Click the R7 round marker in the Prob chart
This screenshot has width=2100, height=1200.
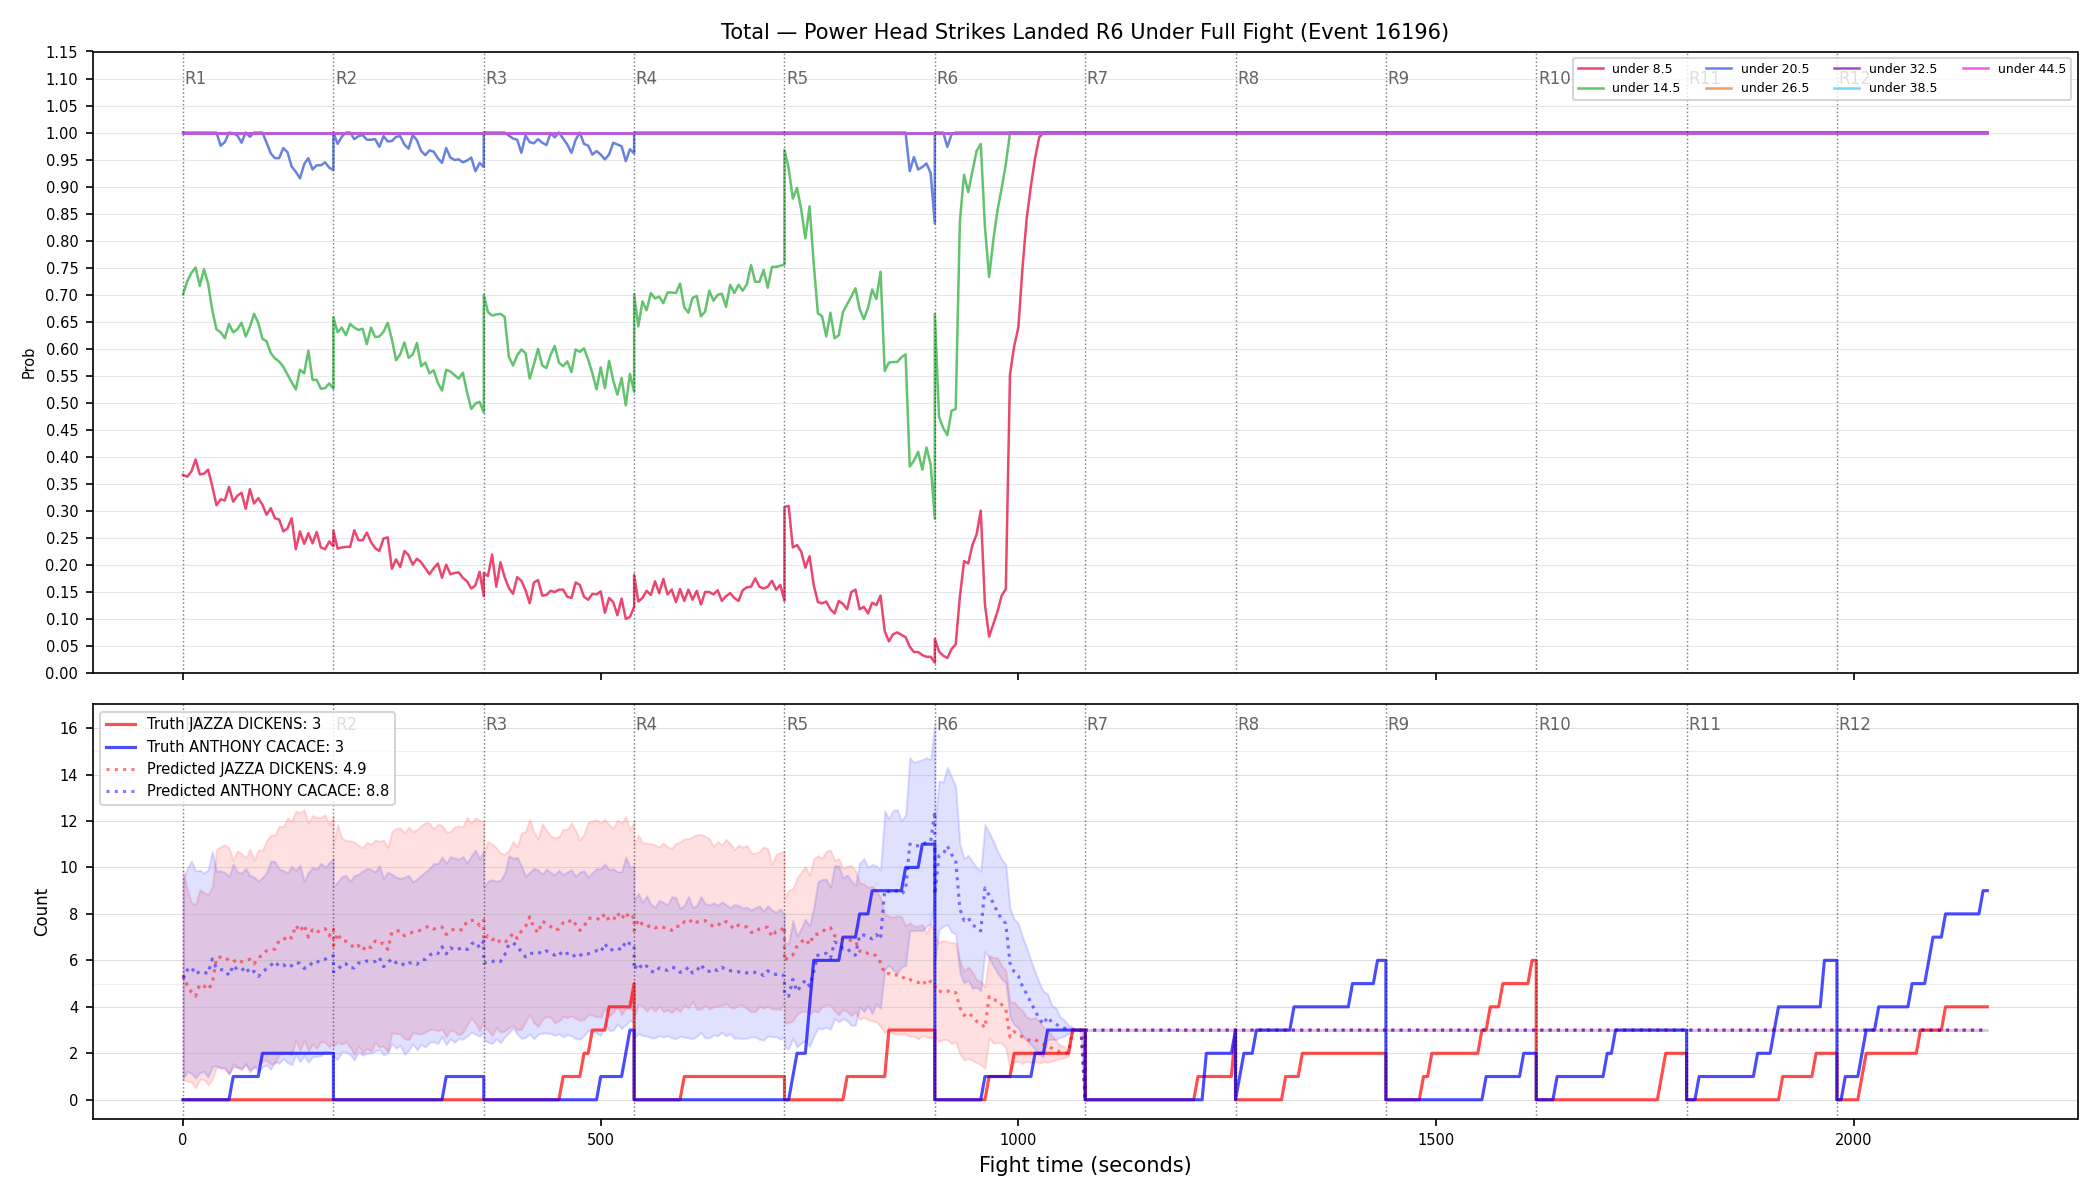[1097, 78]
